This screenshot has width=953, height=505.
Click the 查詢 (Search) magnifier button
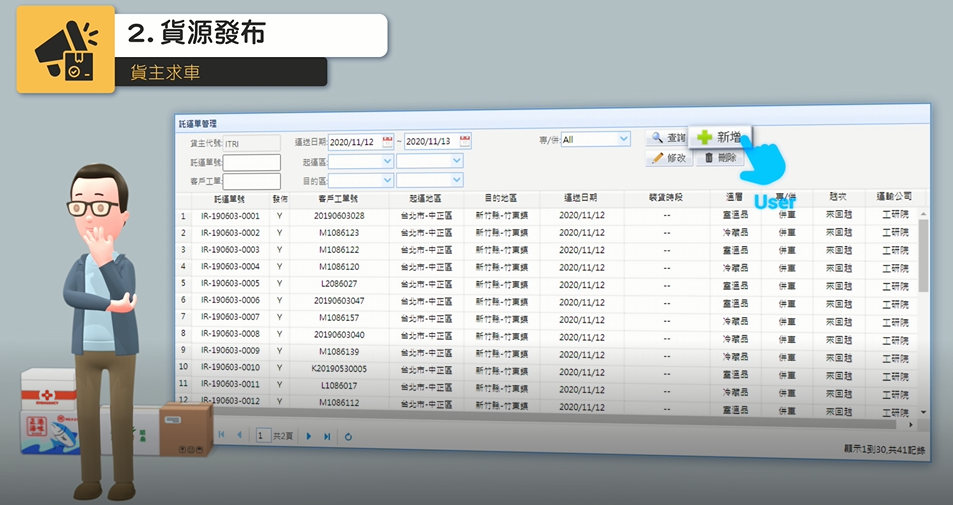click(666, 138)
